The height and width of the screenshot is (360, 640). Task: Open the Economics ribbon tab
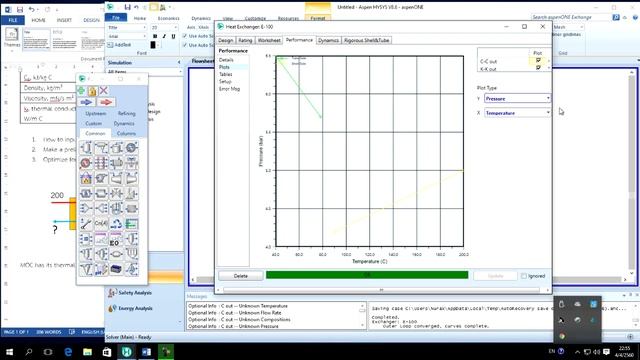[x=169, y=18]
